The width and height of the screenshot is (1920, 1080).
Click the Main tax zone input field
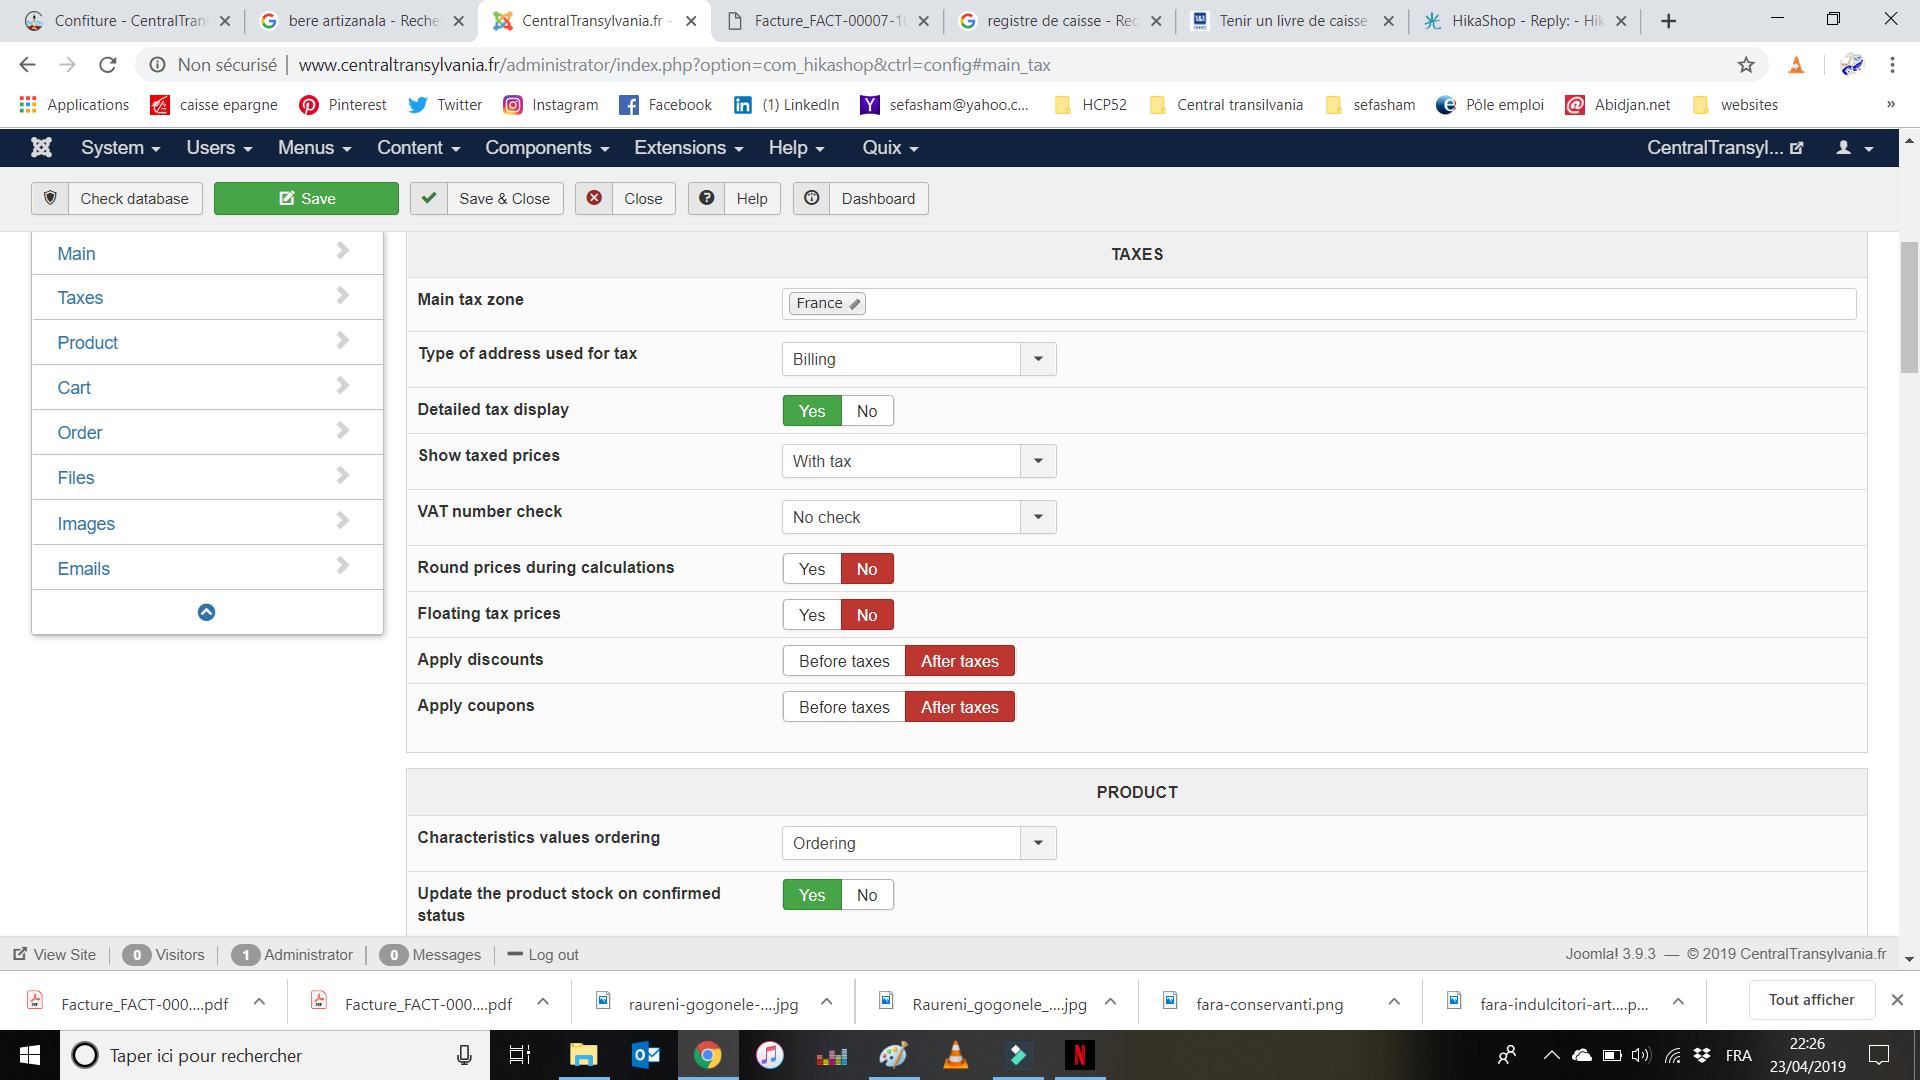pos(1350,304)
